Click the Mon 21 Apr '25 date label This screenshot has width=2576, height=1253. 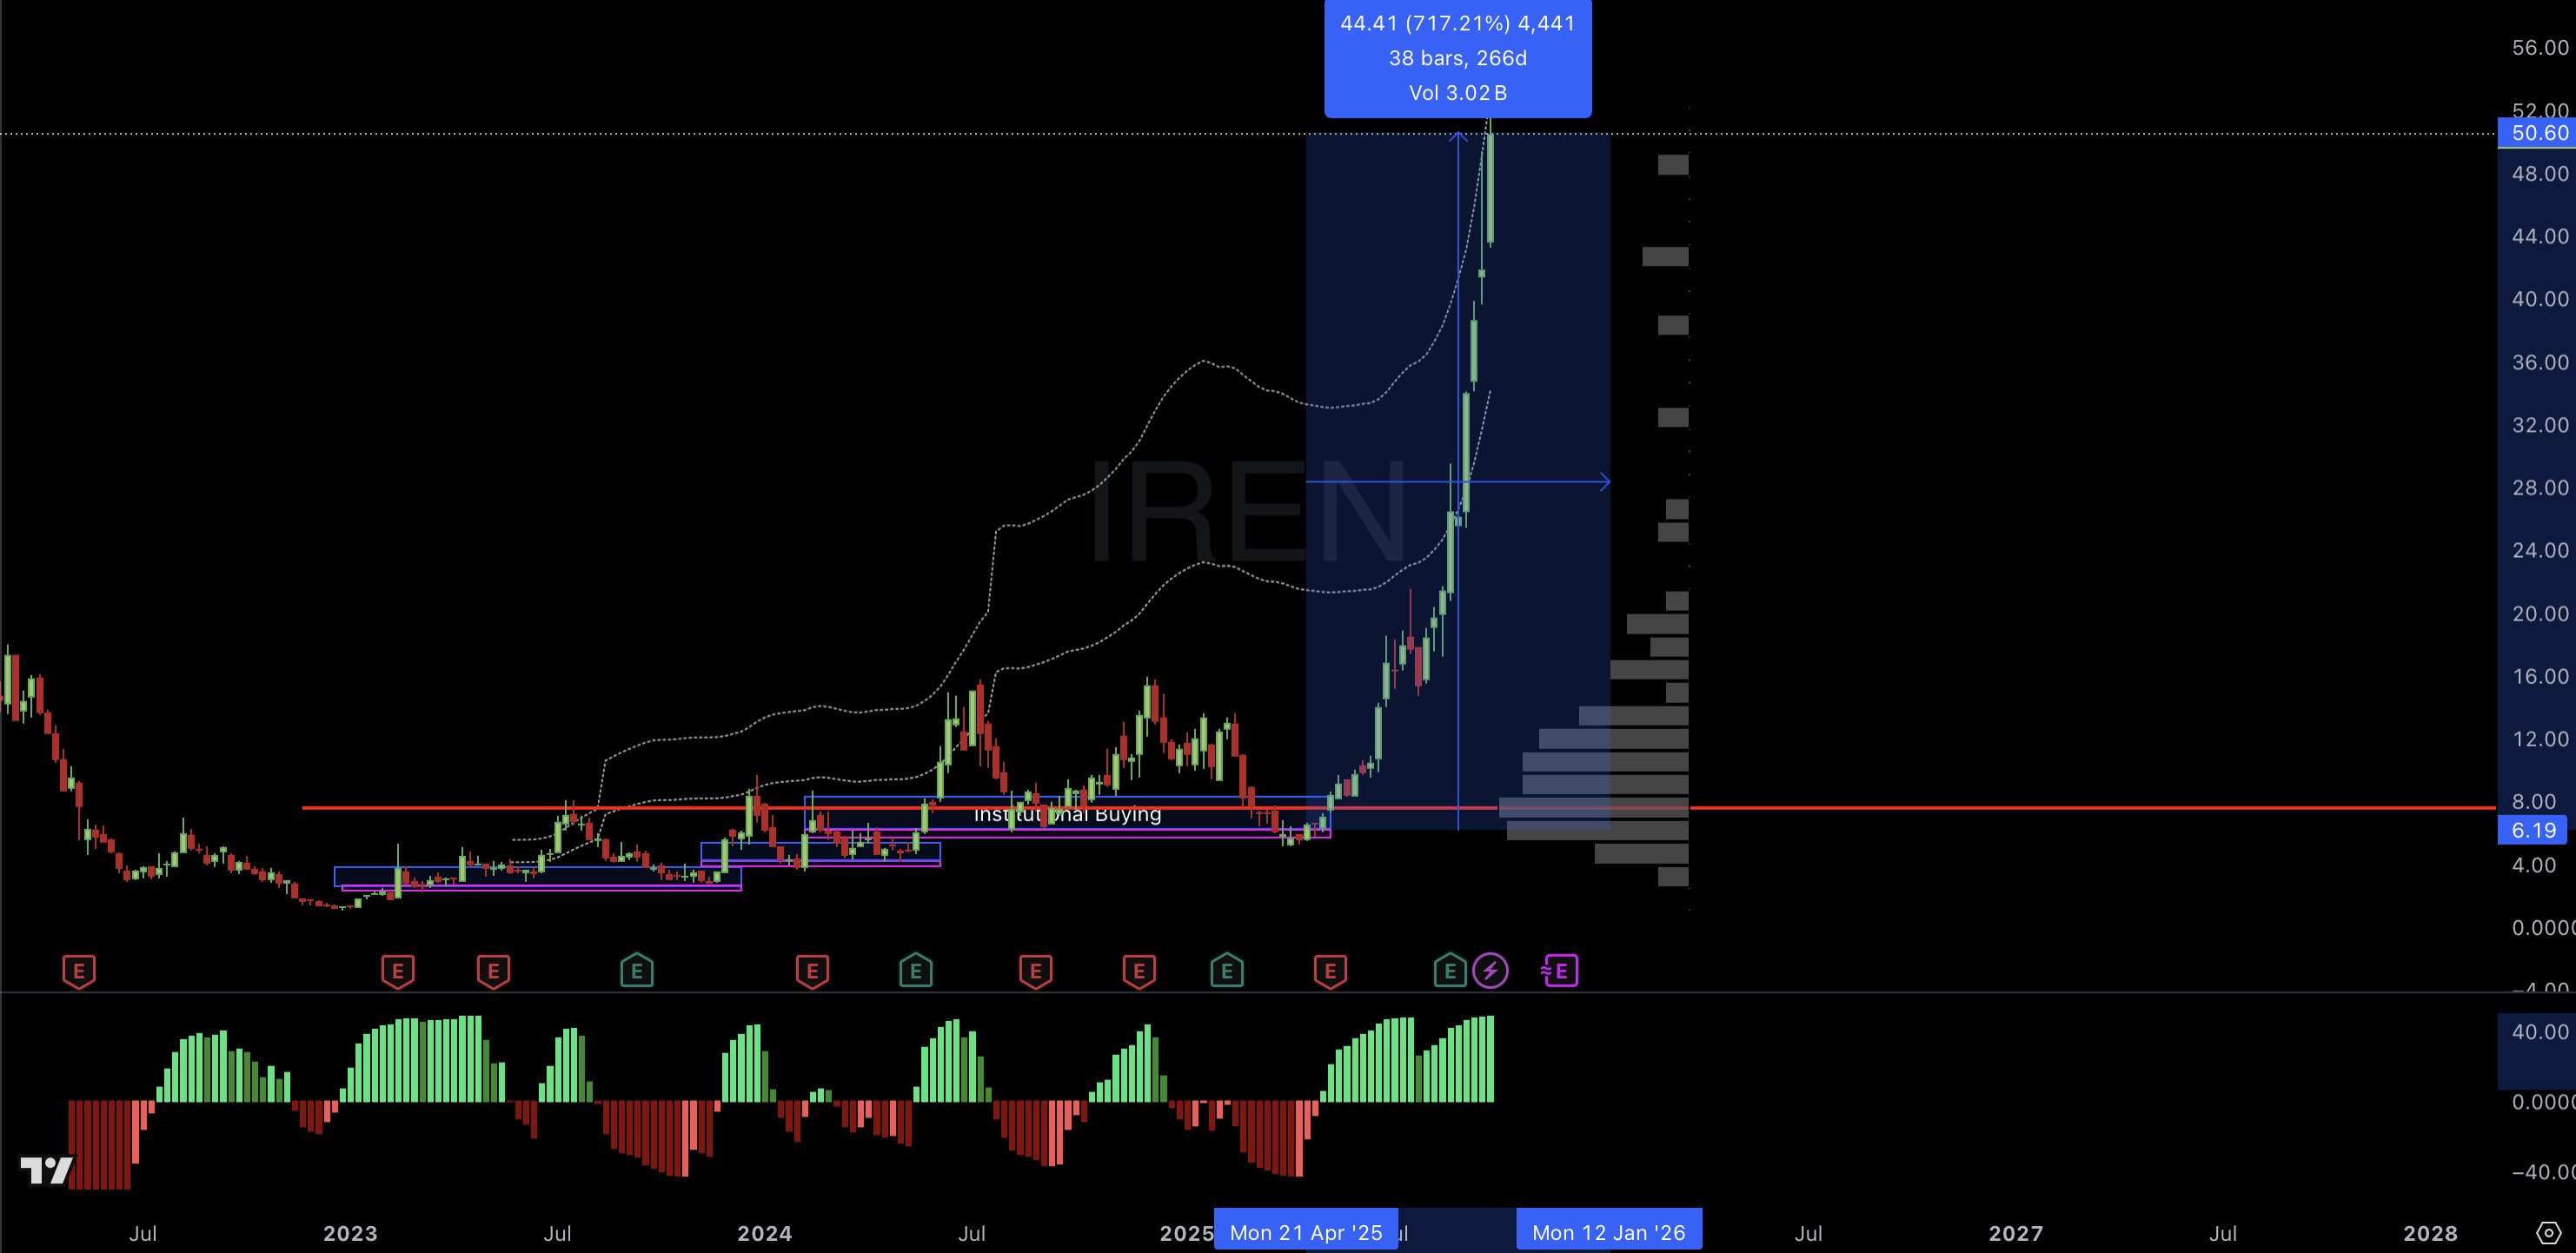click(x=1305, y=1232)
